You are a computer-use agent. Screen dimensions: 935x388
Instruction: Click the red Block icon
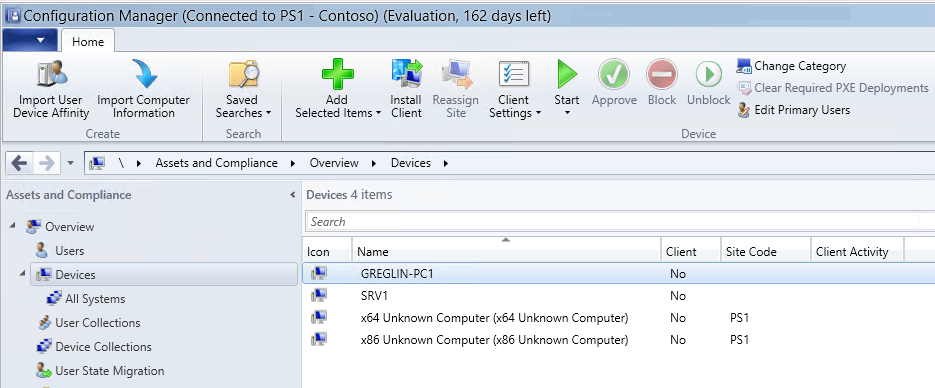pos(661,75)
